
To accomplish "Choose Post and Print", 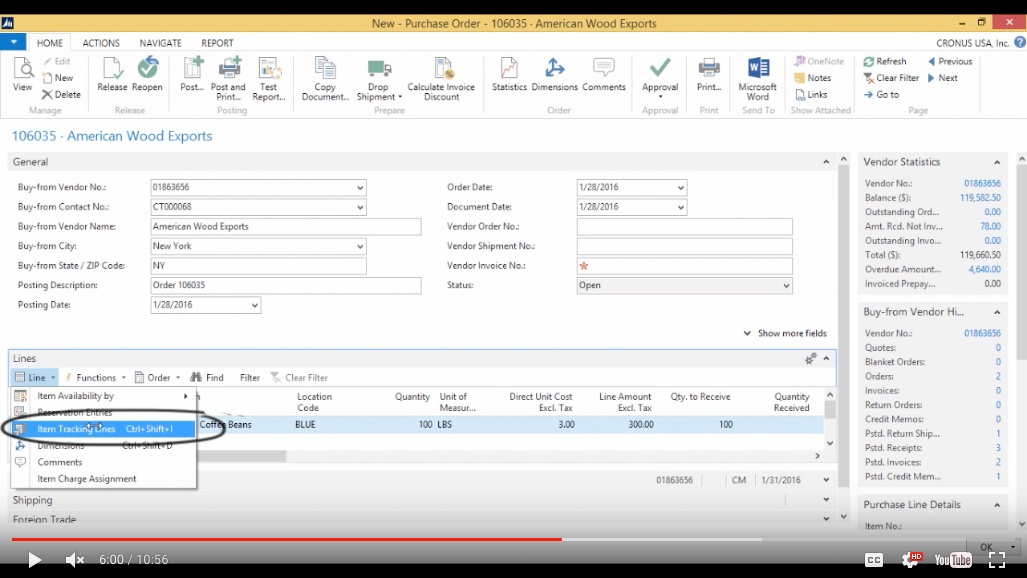I will tap(228, 79).
